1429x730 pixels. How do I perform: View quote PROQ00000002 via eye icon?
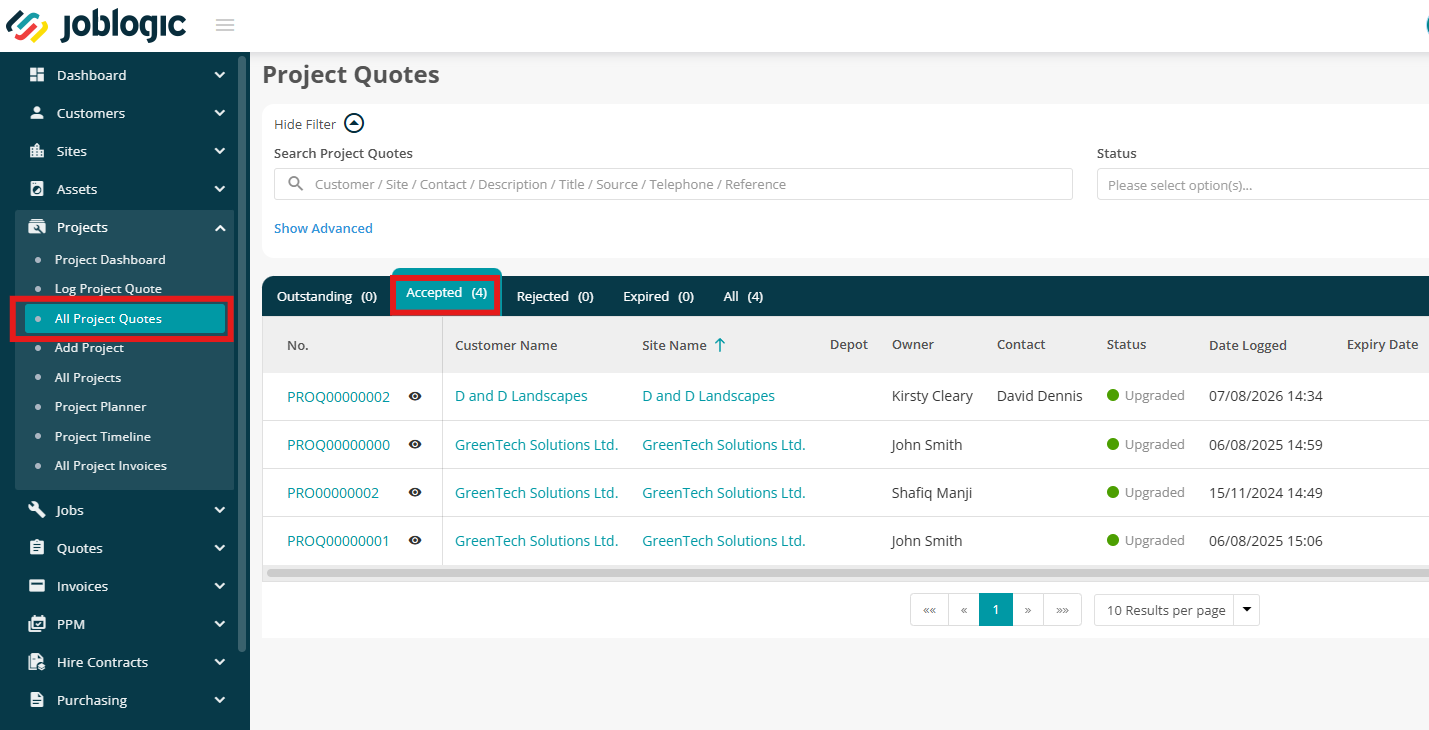coord(415,396)
